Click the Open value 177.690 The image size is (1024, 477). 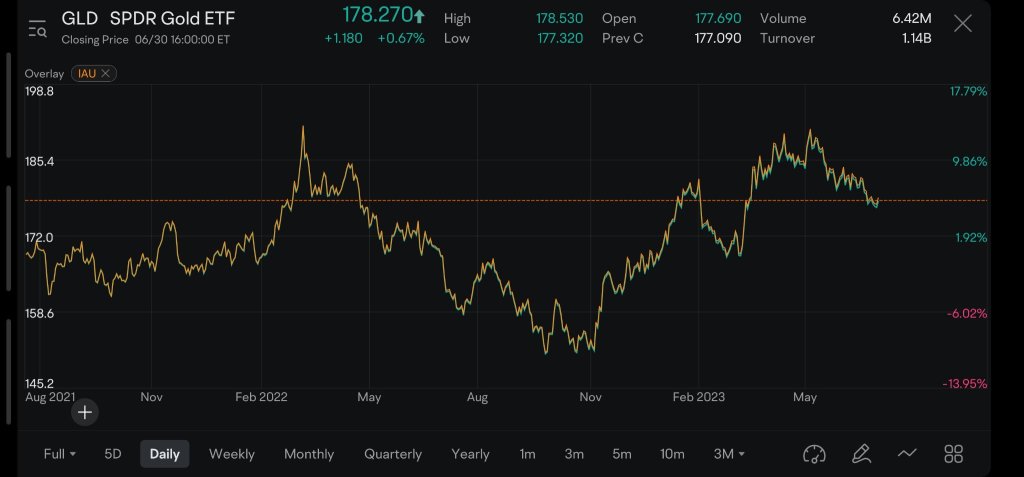click(718, 18)
